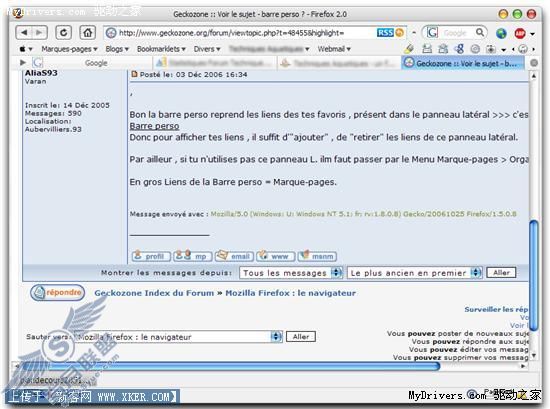
Task: Switch to the Geckozone tab
Action: click(462, 63)
